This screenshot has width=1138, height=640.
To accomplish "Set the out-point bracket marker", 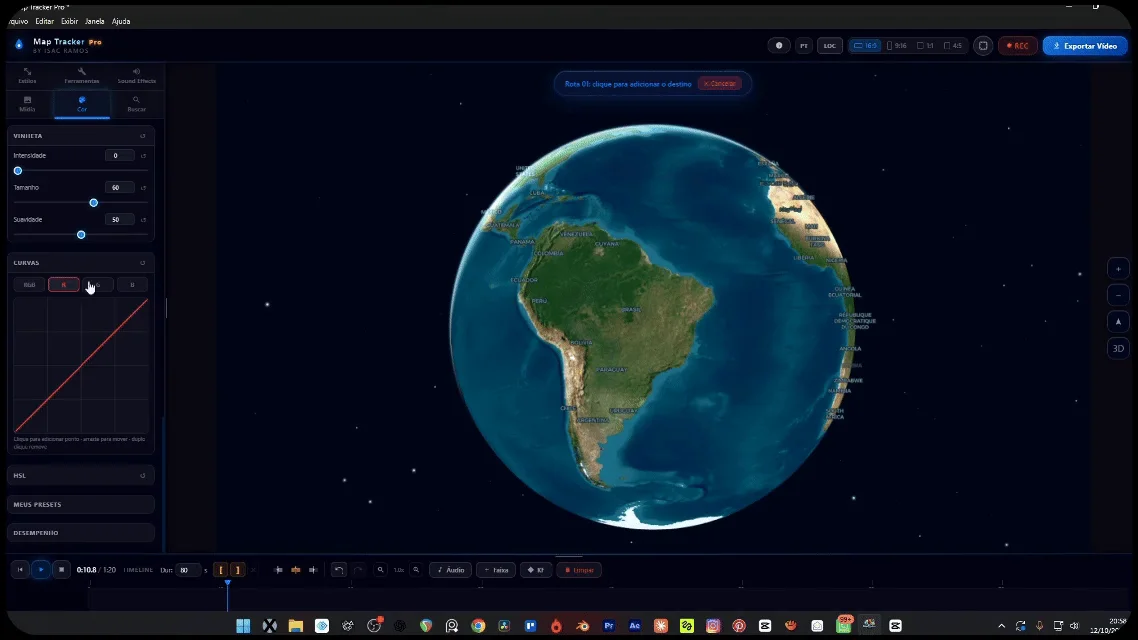I will point(237,570).
